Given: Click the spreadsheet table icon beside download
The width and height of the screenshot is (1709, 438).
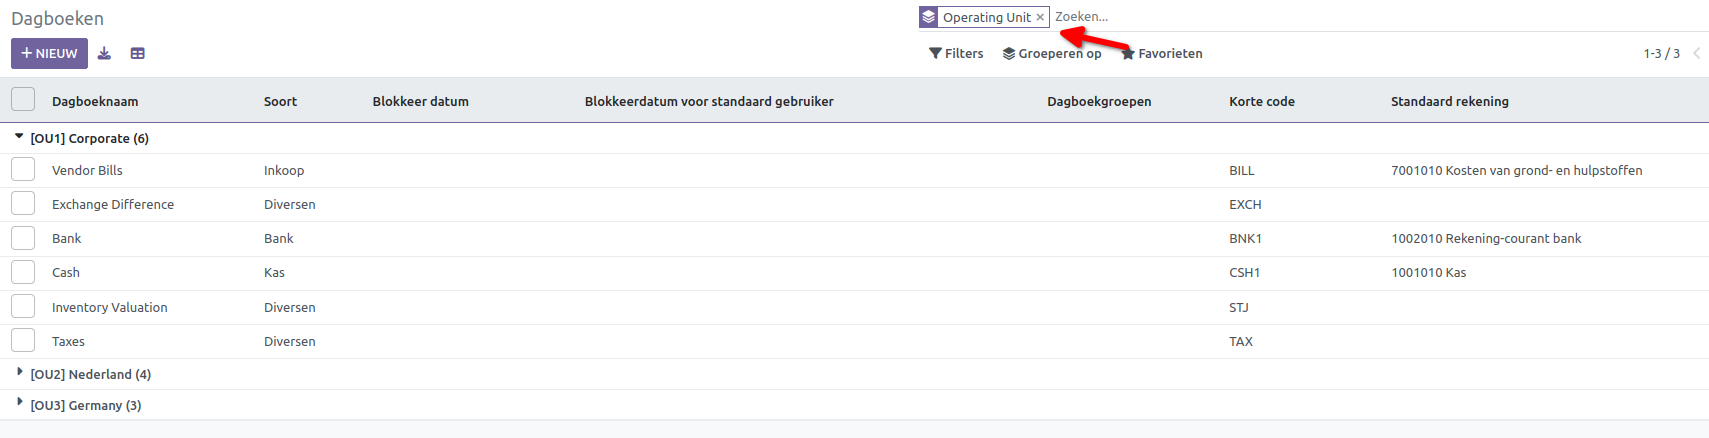Looking at the screenshot, I should [x=138, y=54].
